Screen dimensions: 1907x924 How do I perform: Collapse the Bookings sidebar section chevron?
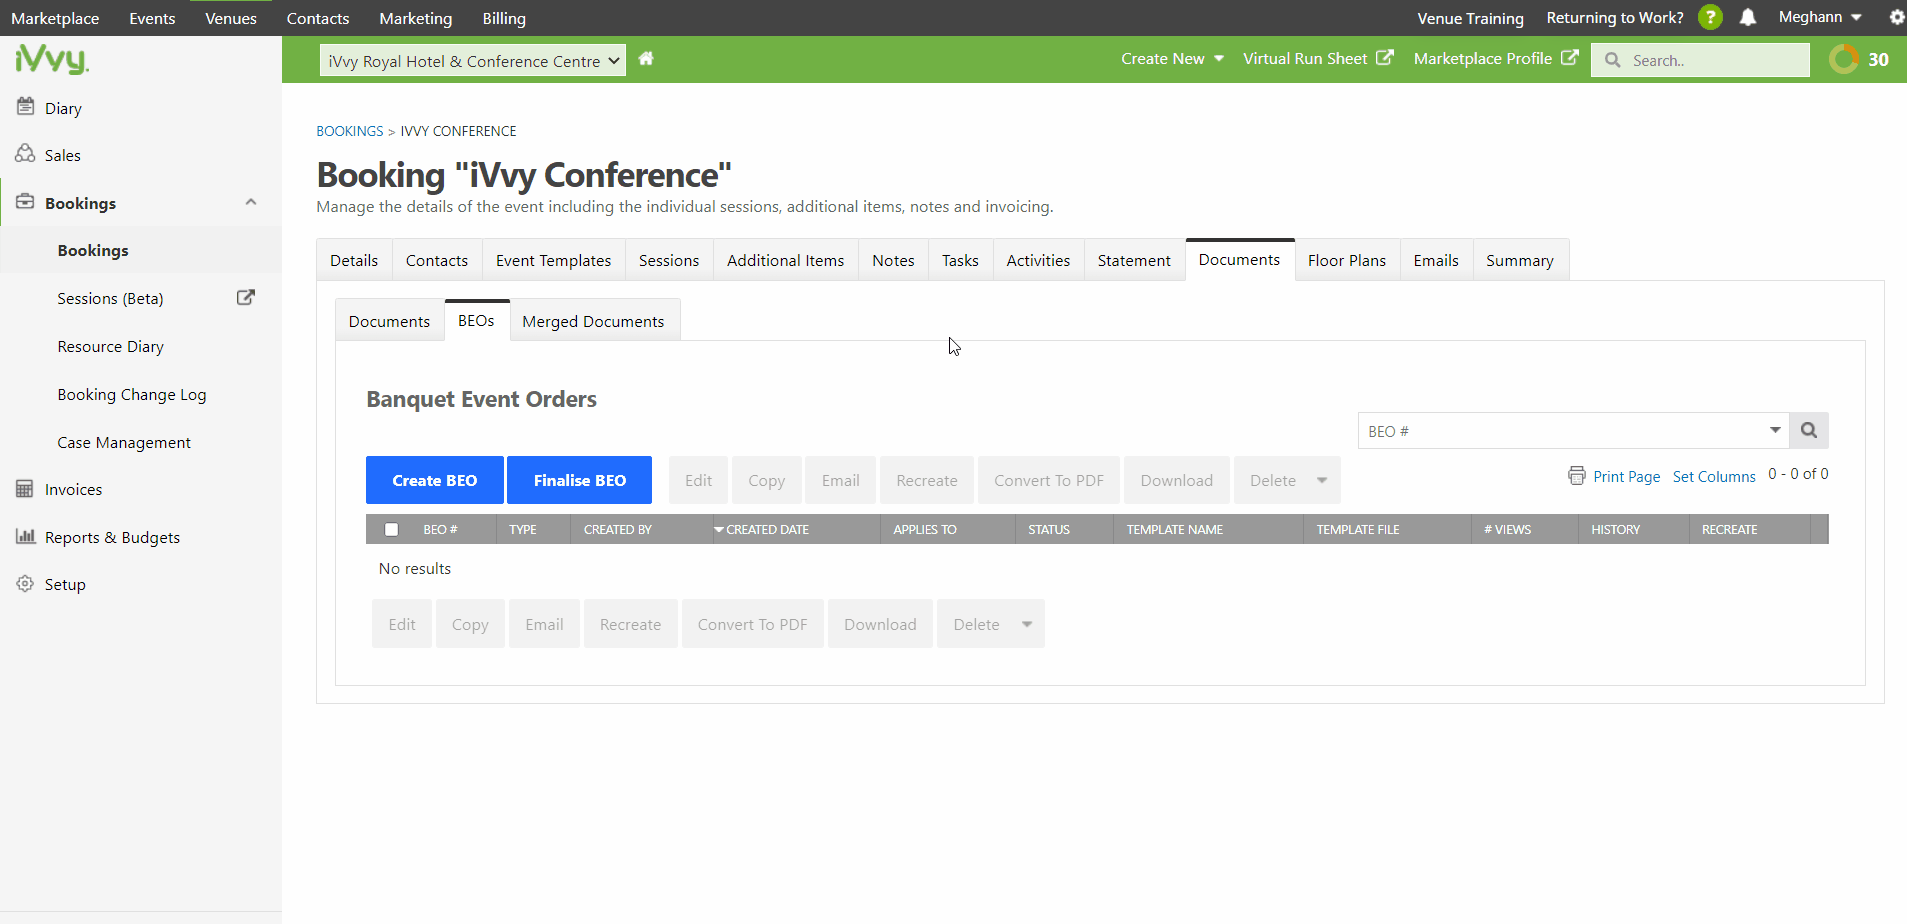(251, 202)
